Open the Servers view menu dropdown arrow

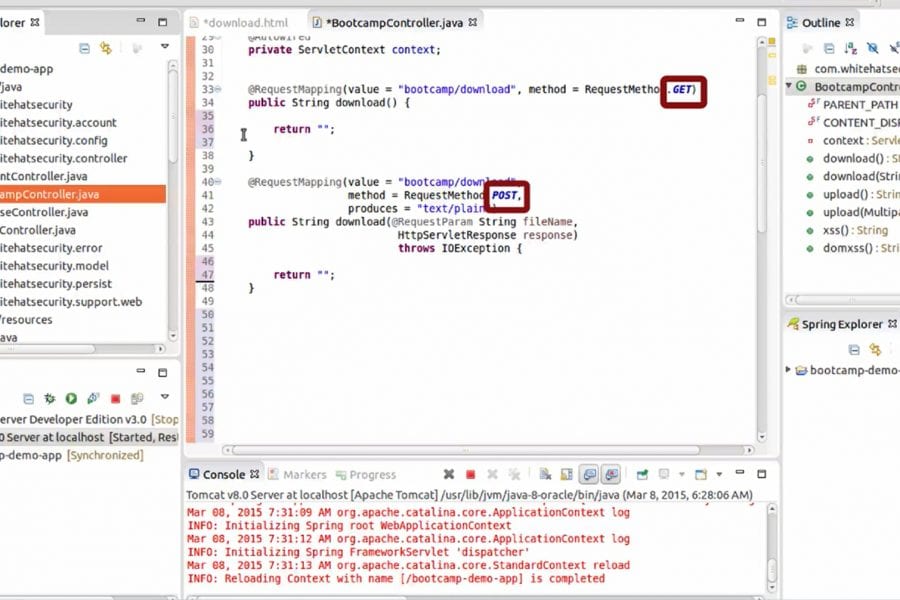click(x=165, y=398)
